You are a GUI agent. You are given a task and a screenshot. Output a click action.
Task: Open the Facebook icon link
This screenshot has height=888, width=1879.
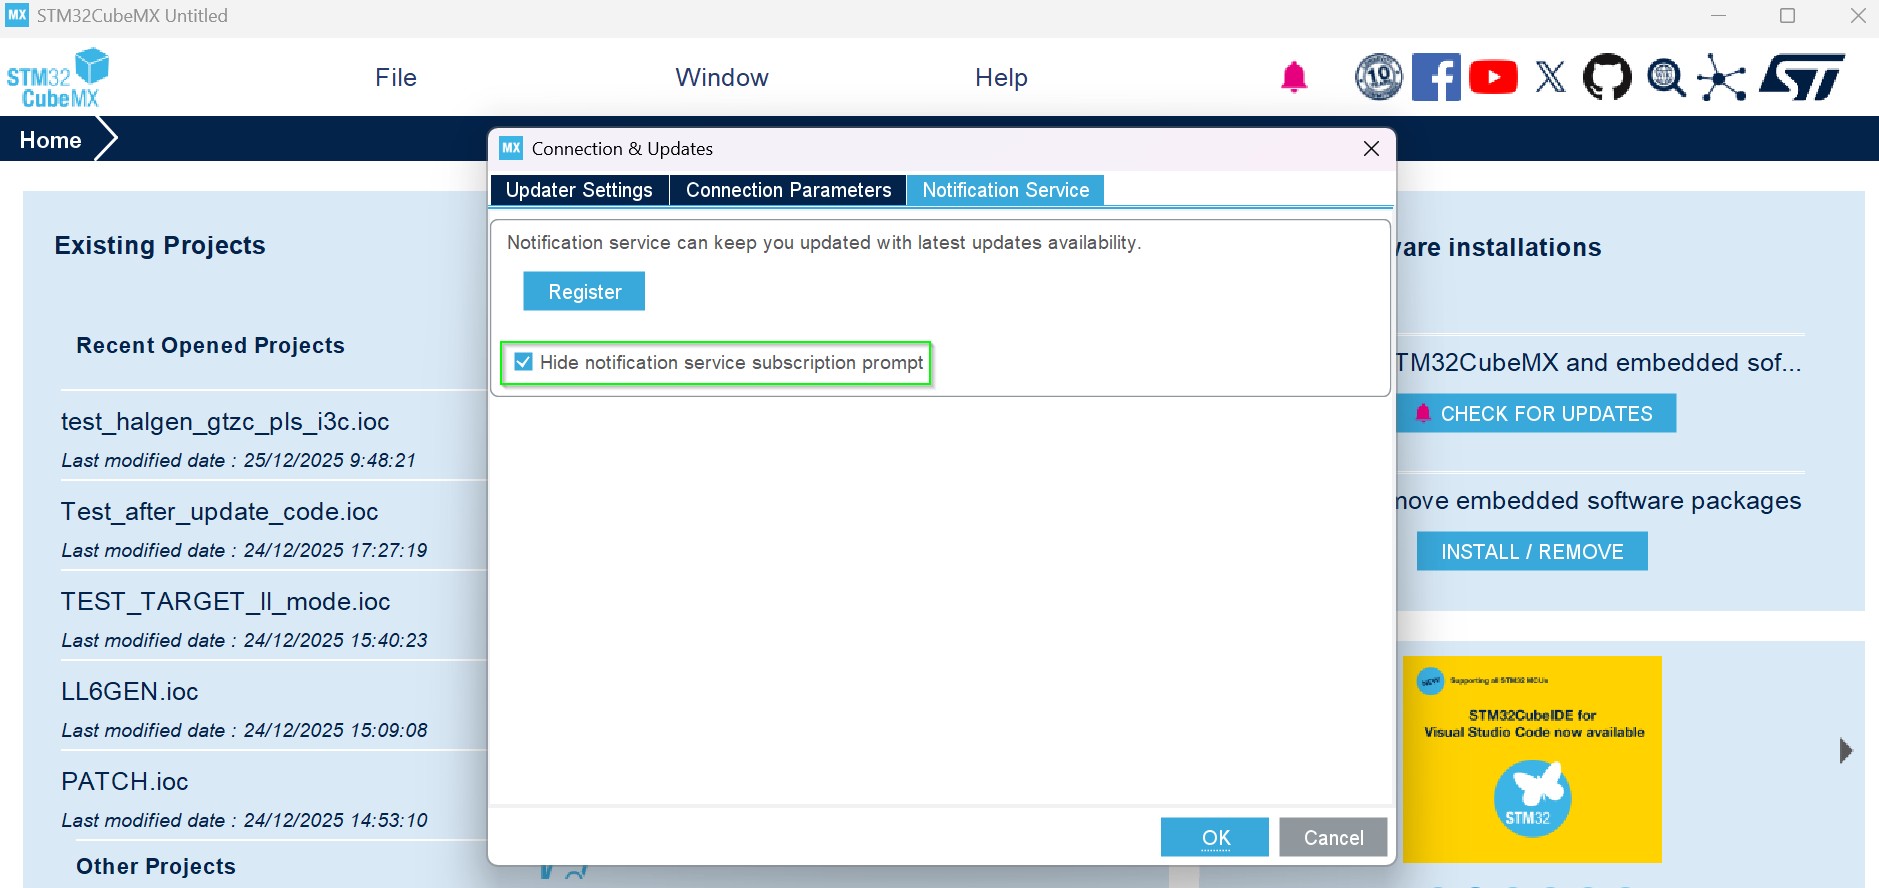[1436, 77]
